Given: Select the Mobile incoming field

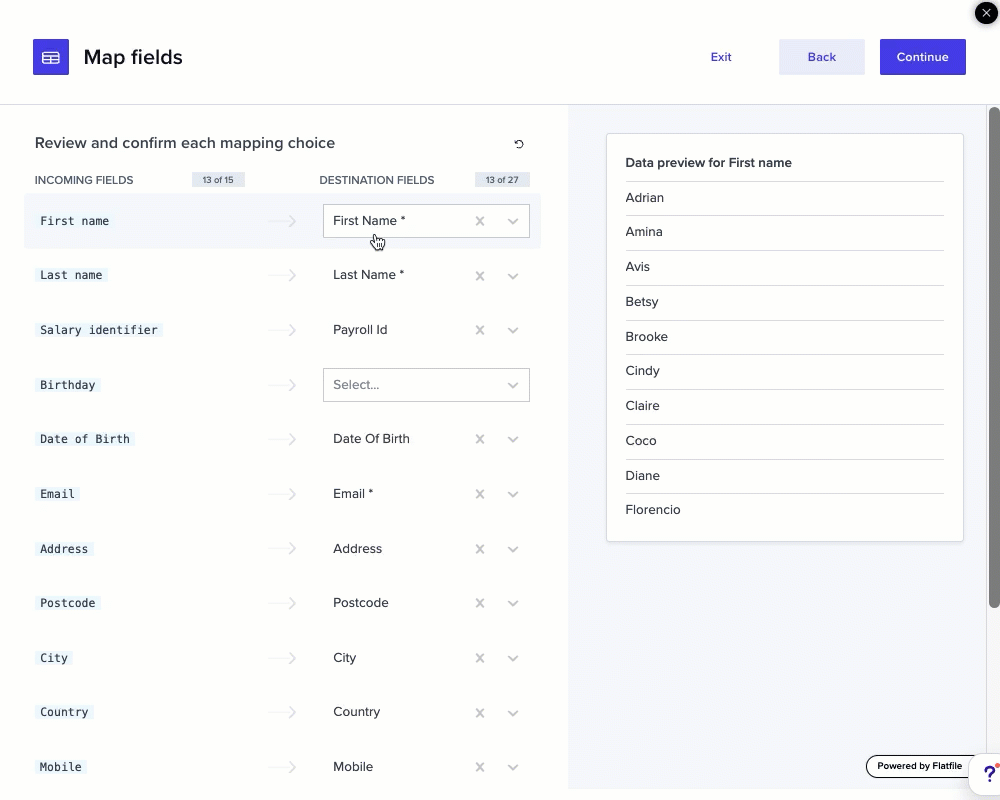Looking at the screenshot, I should click(61, 767).
